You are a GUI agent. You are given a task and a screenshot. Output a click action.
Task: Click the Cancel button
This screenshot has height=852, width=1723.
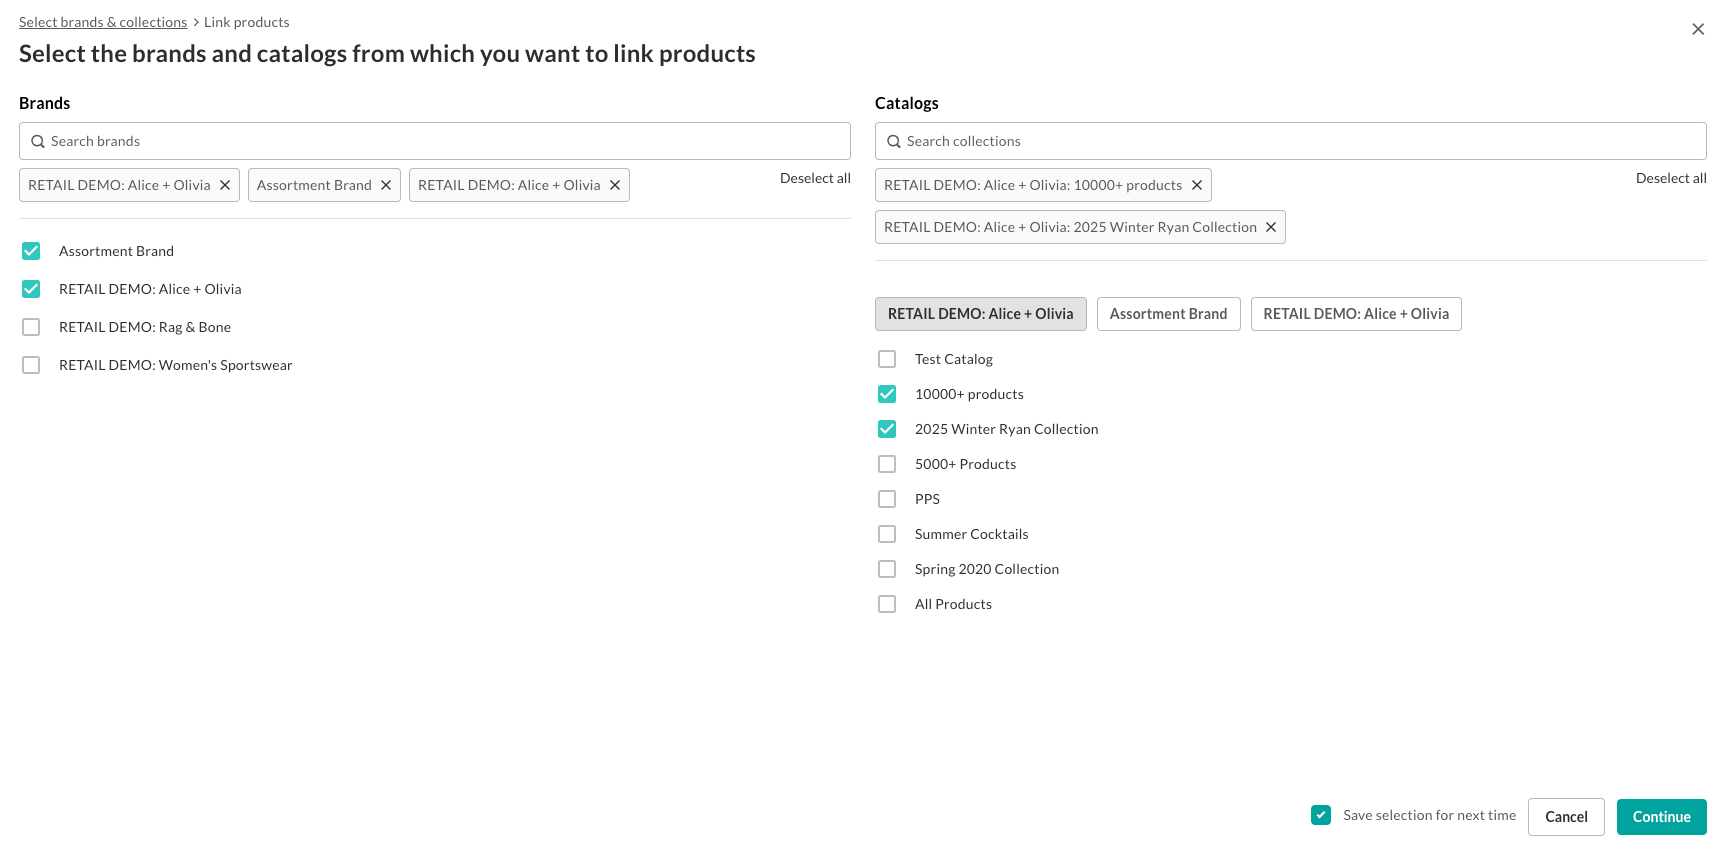click(x=1565, y=817)
